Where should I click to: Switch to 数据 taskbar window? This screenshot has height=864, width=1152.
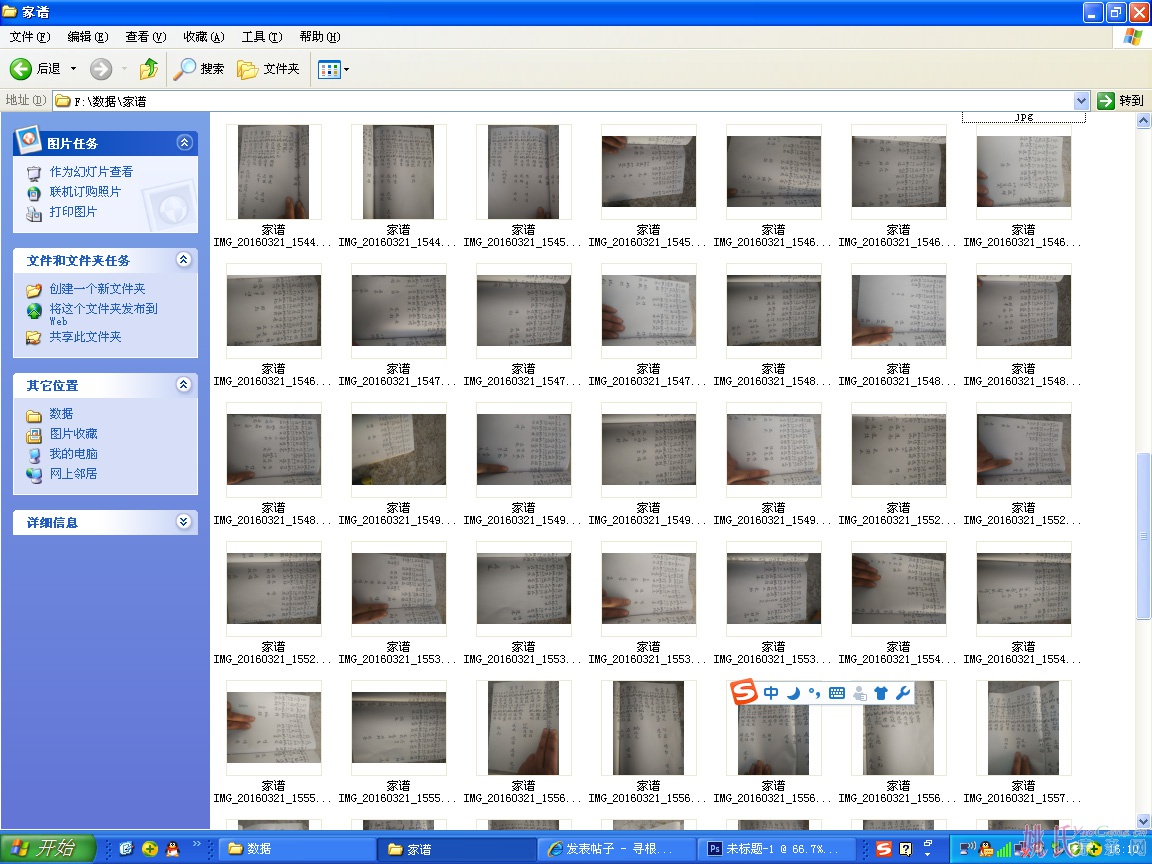tap(298, 849)
